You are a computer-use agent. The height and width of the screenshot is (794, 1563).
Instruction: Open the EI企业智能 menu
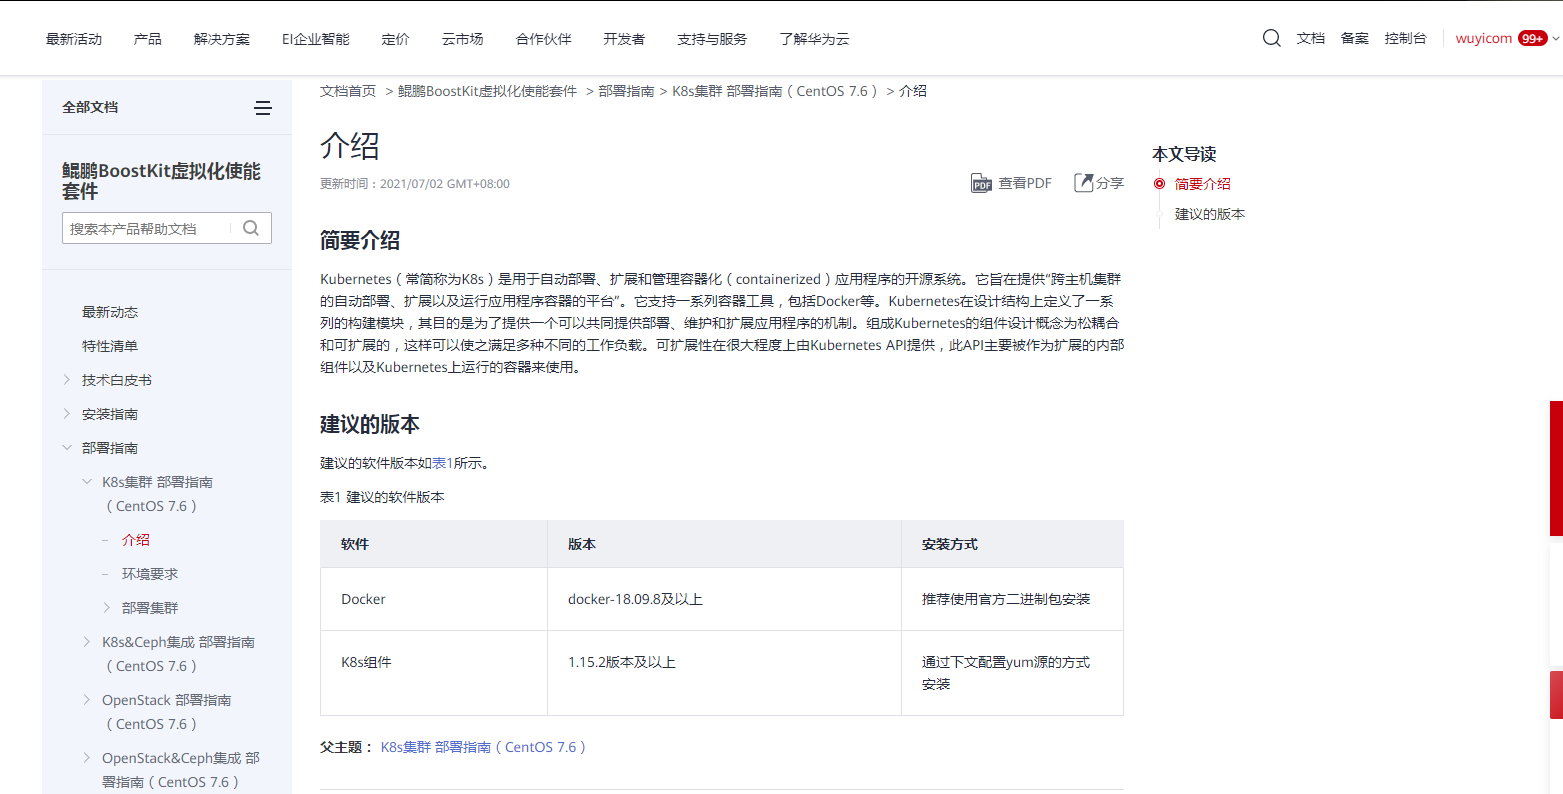(x=316, y=39)
